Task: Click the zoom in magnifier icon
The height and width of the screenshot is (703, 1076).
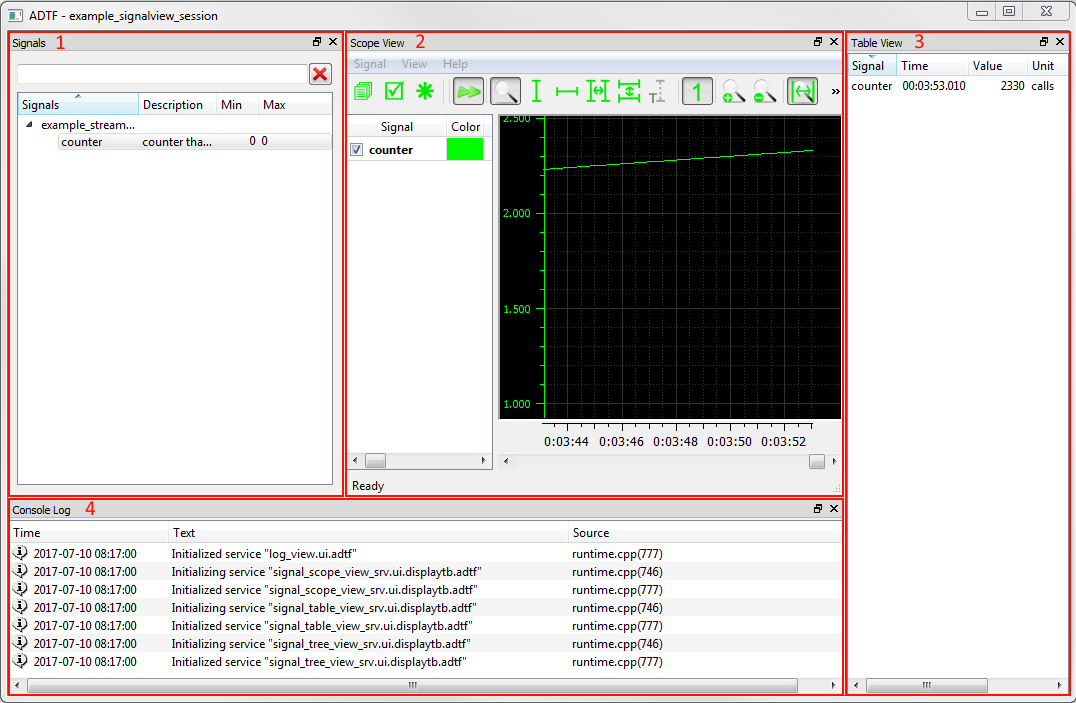Action: [x=734, y=91]
